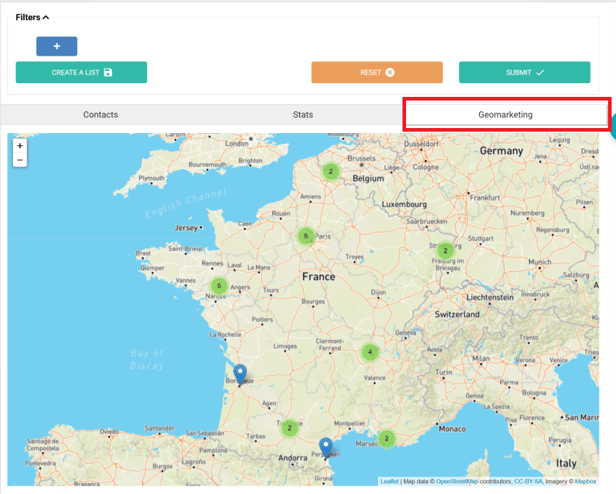Select the blue pin marker near Perpignan
616x494 pixels.
(326, 447)
